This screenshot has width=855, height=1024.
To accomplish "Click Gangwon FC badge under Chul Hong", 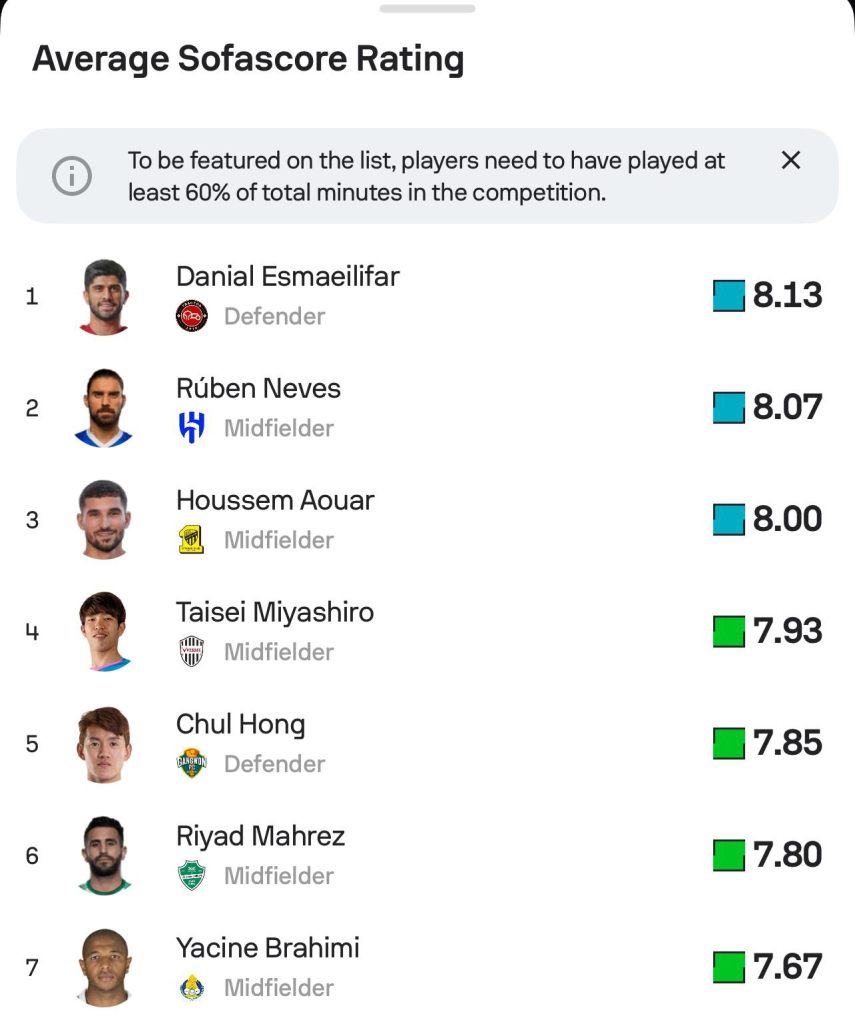I will [191, 764].
